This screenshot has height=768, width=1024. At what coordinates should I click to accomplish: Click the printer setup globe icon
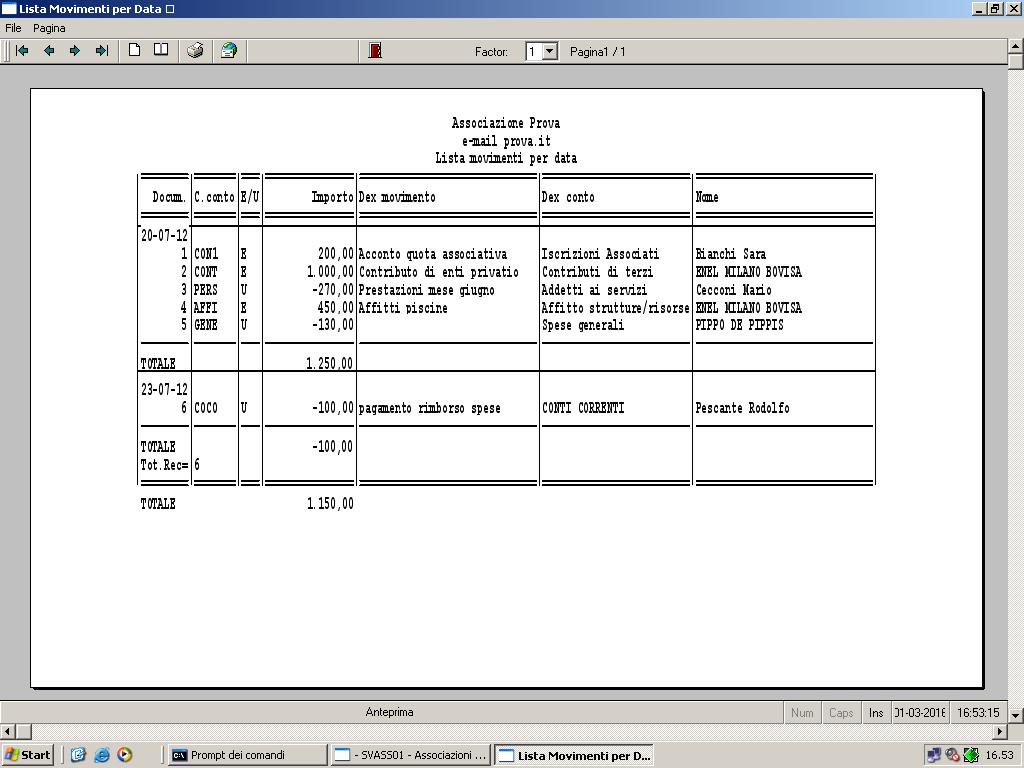[229, 50]
